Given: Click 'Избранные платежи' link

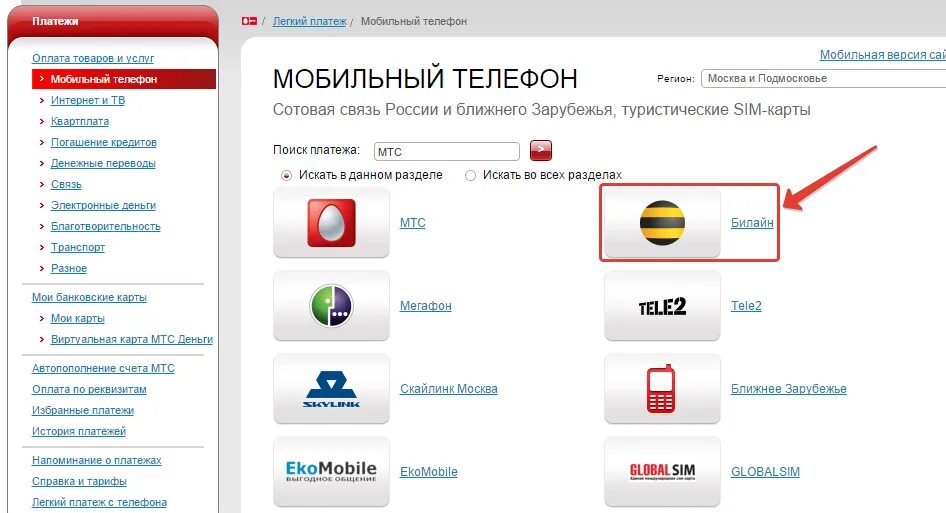Looking at the screenshot, I should pos(83,411).
